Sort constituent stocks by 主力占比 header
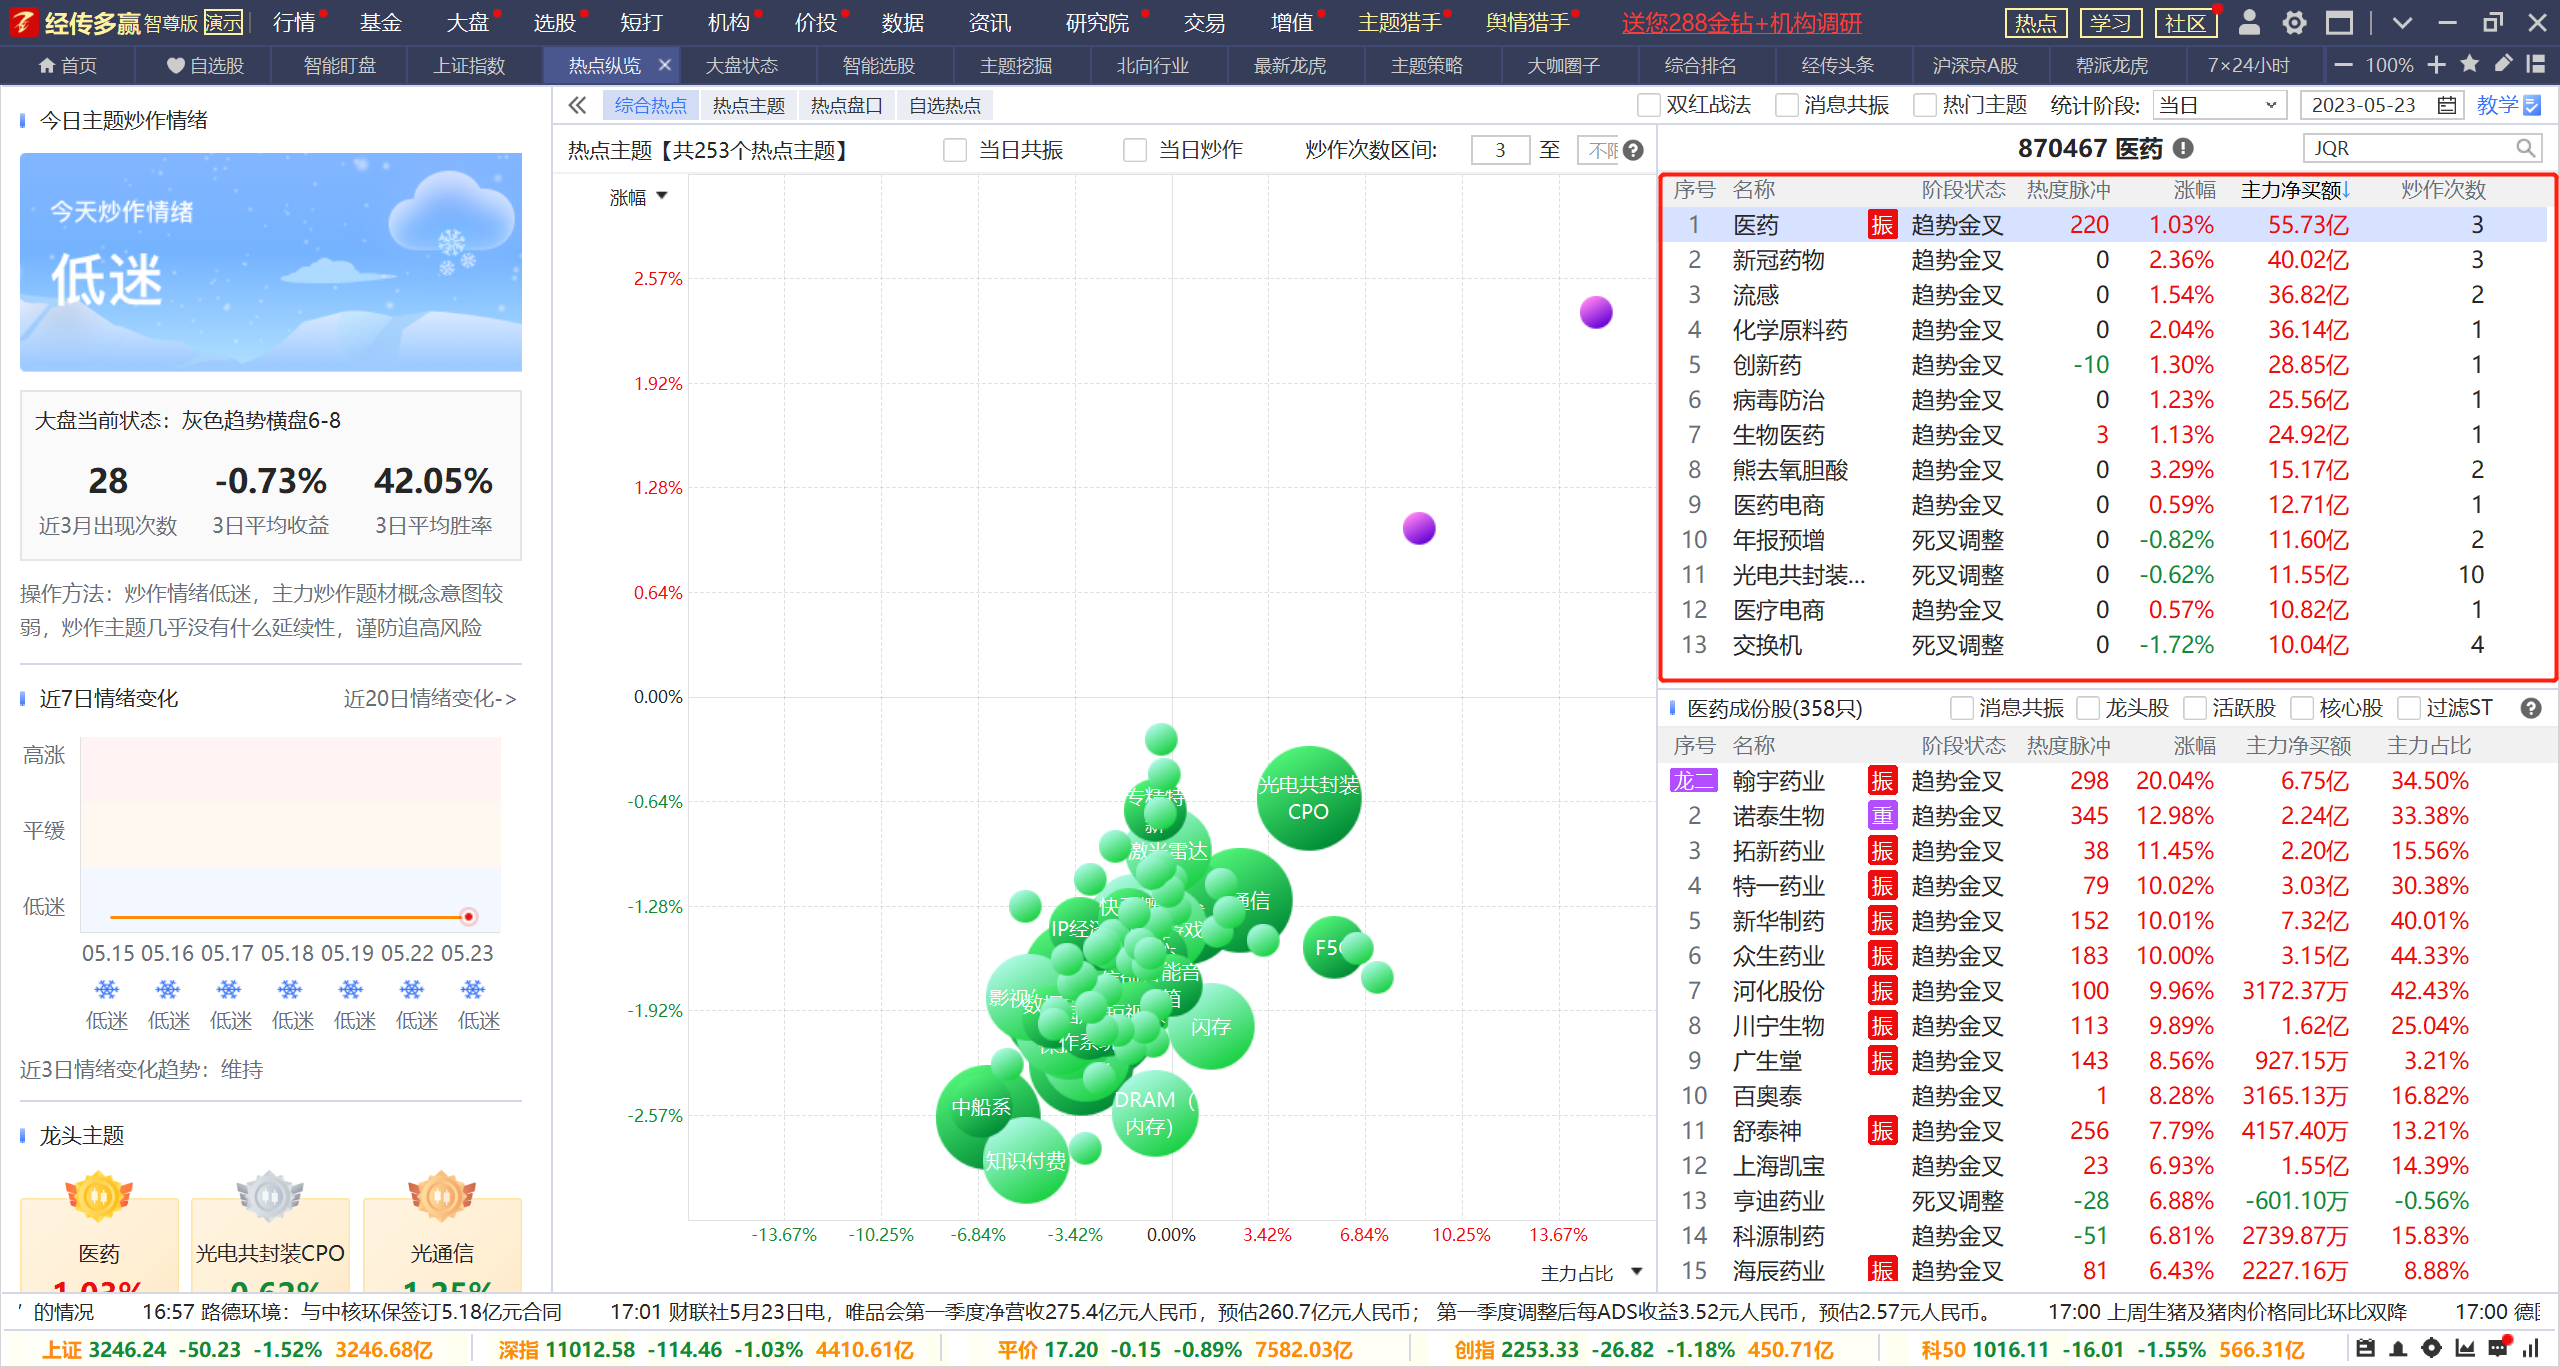The height and width of the screenshot is (1368, 2560). 2428,745
